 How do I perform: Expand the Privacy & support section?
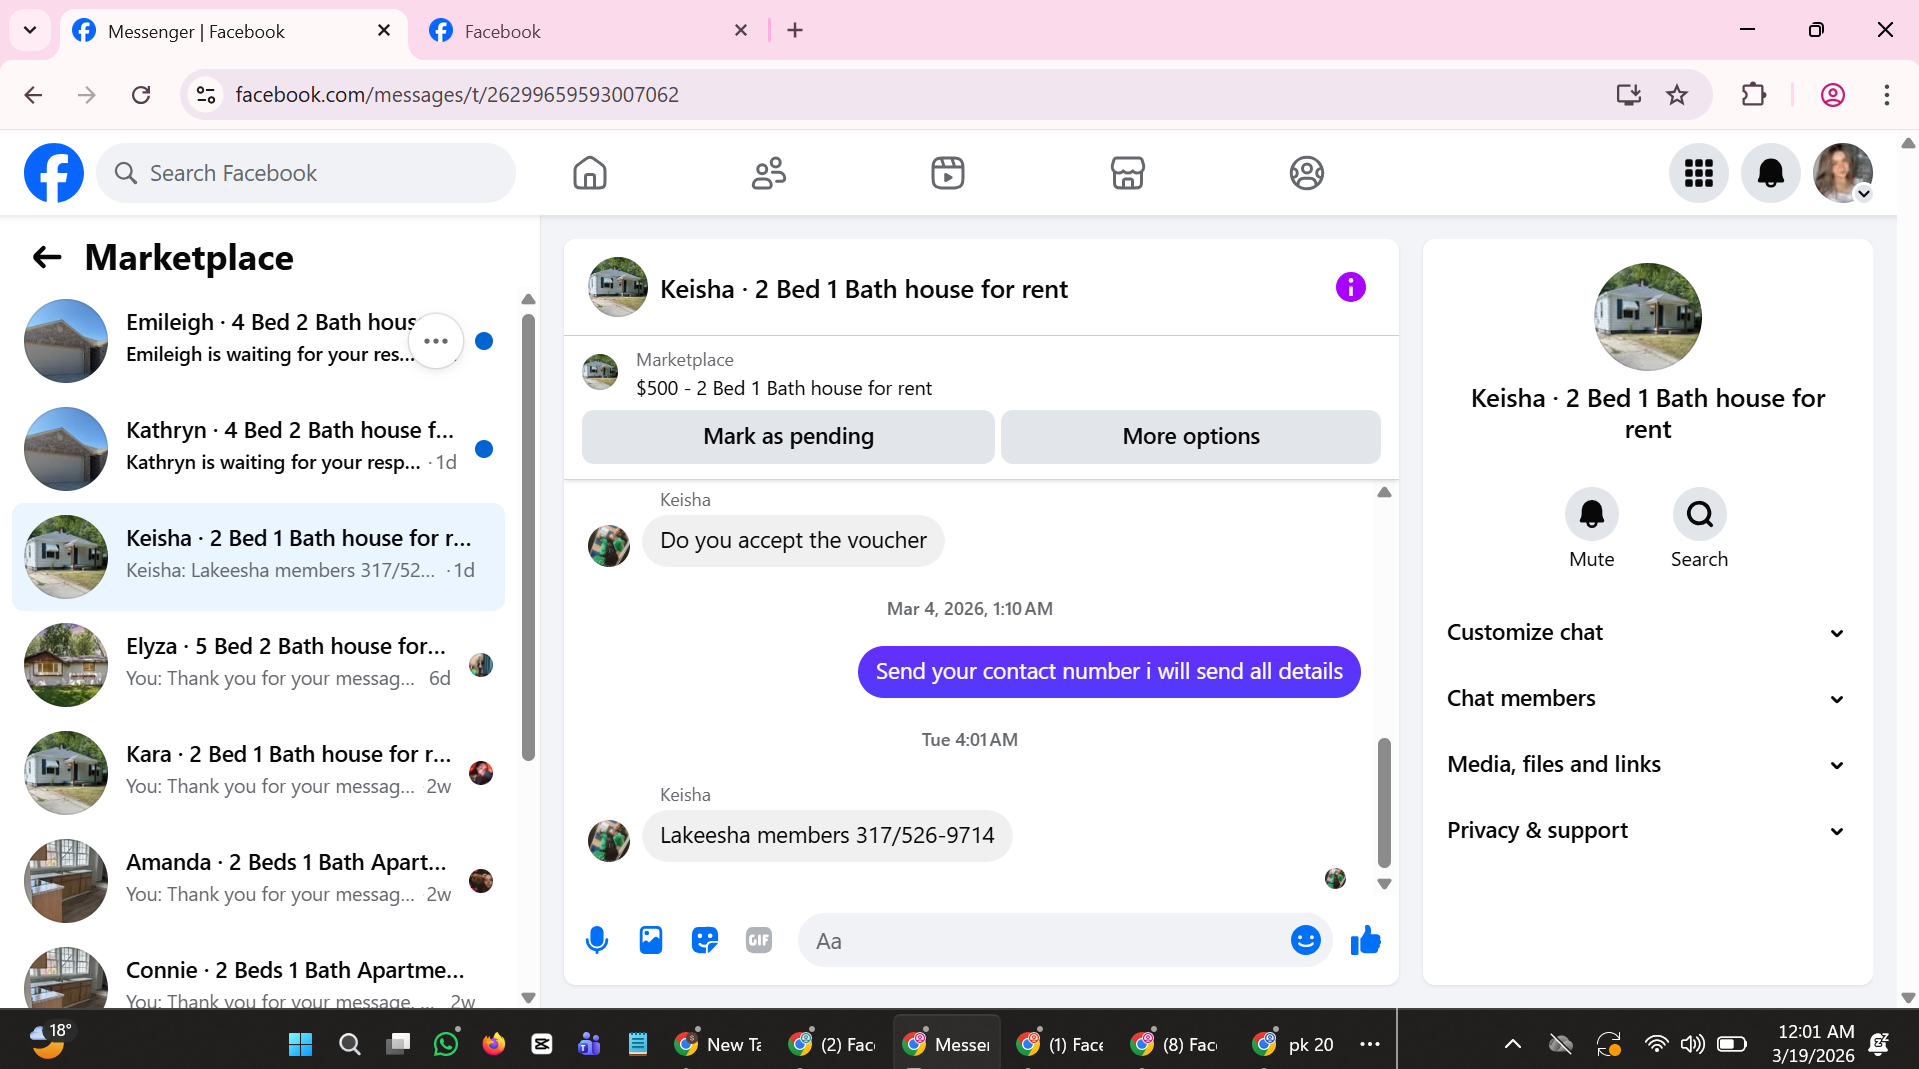1645,830
